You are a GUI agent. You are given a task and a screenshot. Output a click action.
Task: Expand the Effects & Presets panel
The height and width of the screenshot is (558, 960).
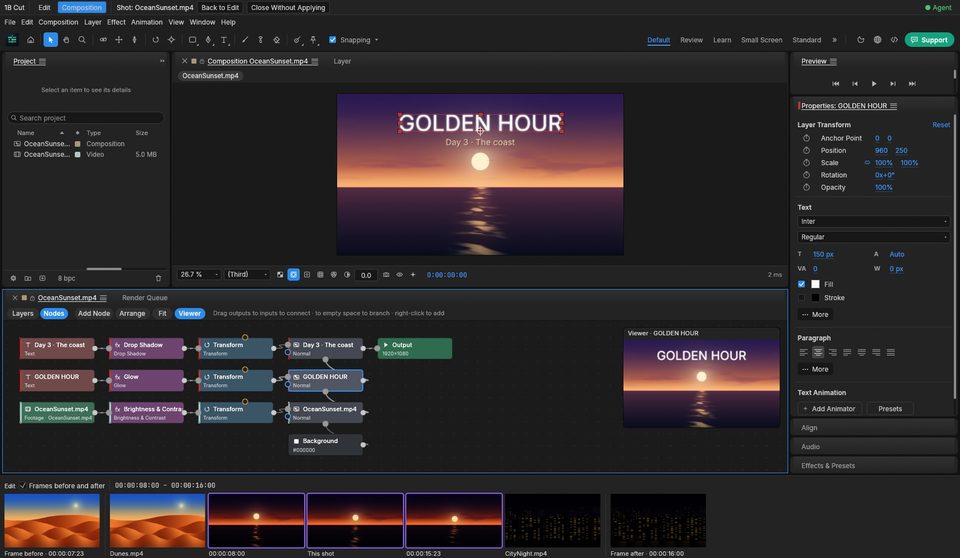click(x=874, y=466)
